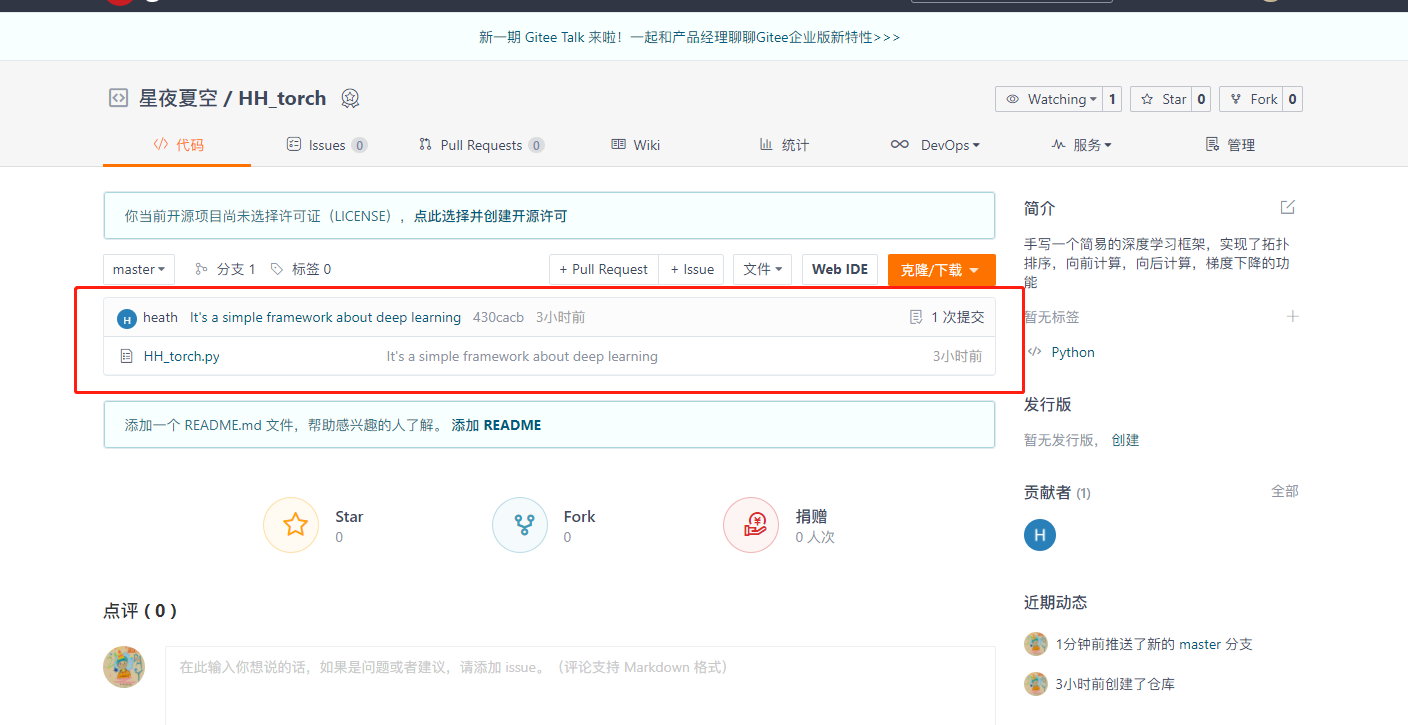Click 点此选择并创建开源许可 link

490,216
